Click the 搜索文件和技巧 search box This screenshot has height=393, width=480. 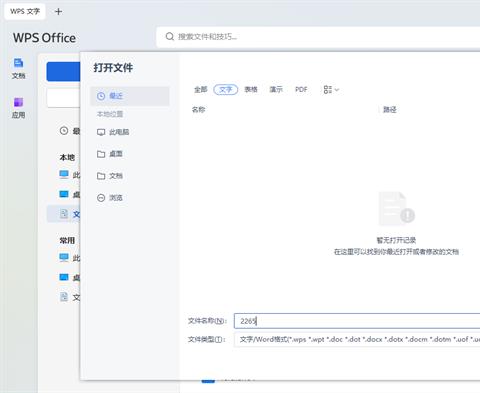coord(318,36)
